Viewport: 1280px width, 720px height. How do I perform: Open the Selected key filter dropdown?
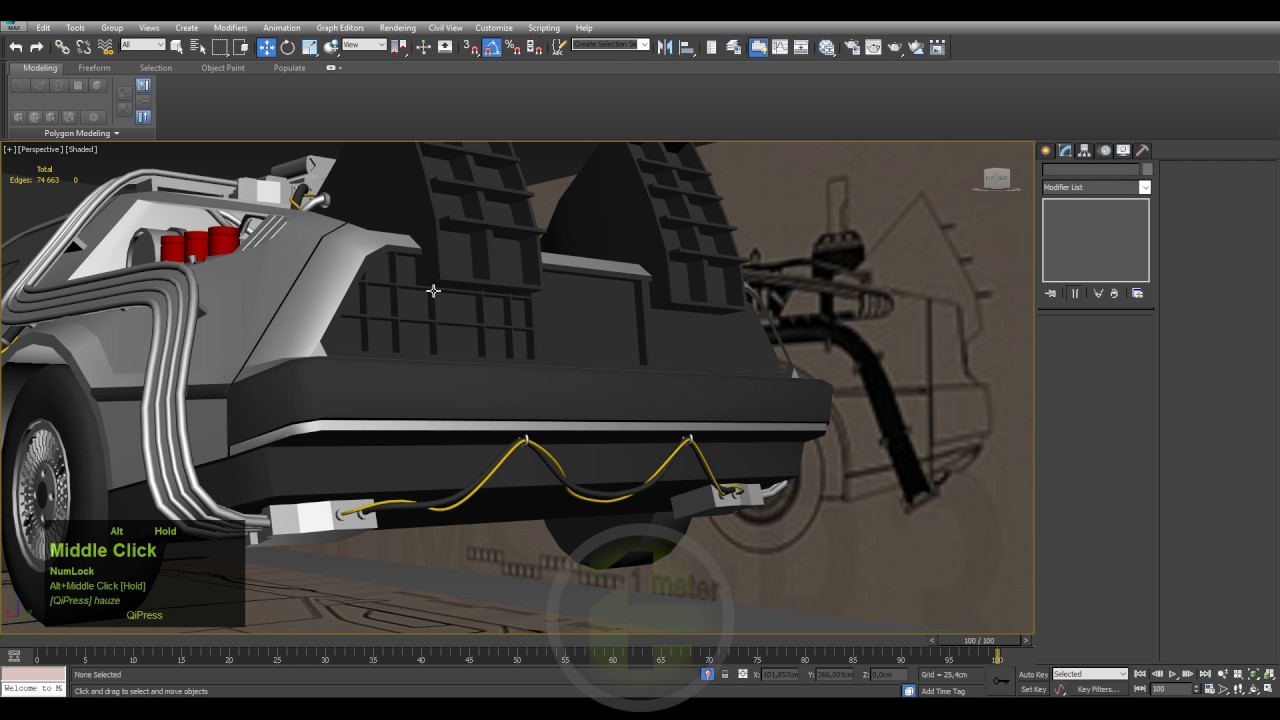pyautogui.click(x=1090, y=674)
